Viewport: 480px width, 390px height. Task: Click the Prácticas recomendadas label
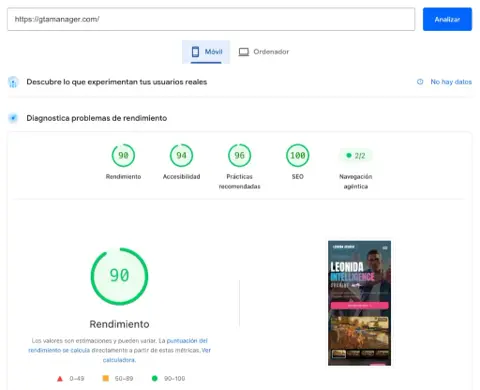click(239, 181)
